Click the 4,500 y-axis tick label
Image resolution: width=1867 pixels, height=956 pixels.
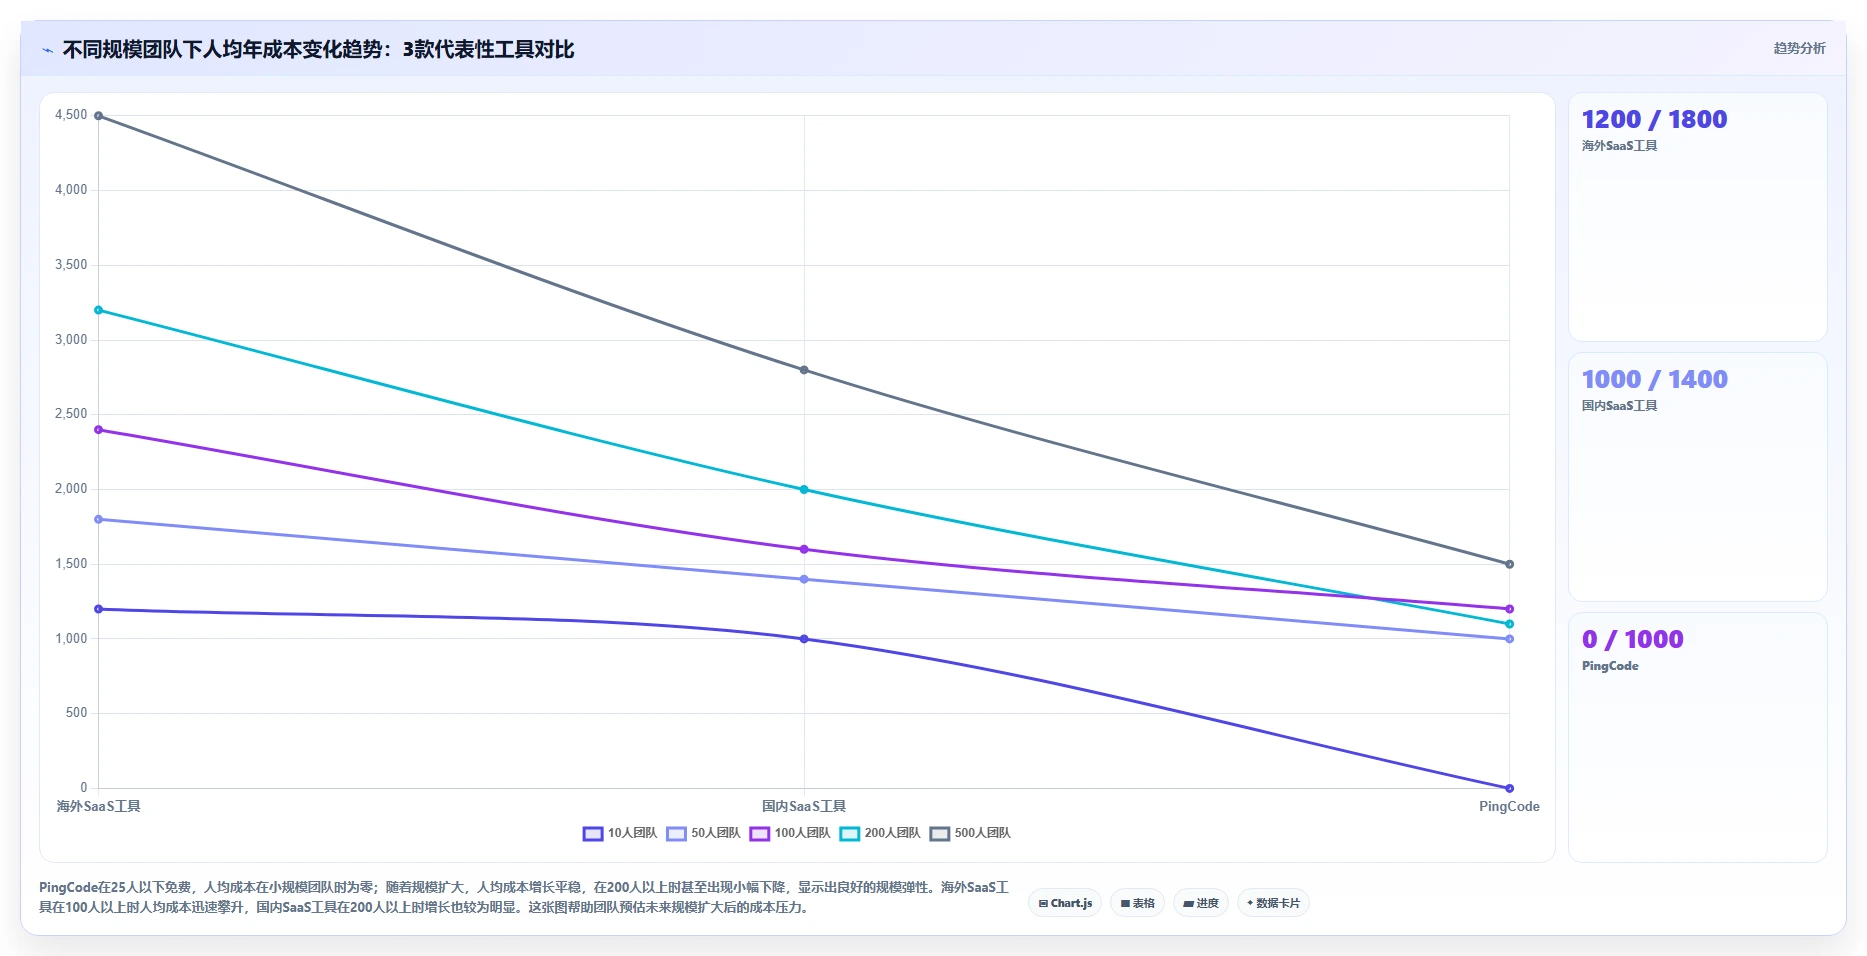71,115
